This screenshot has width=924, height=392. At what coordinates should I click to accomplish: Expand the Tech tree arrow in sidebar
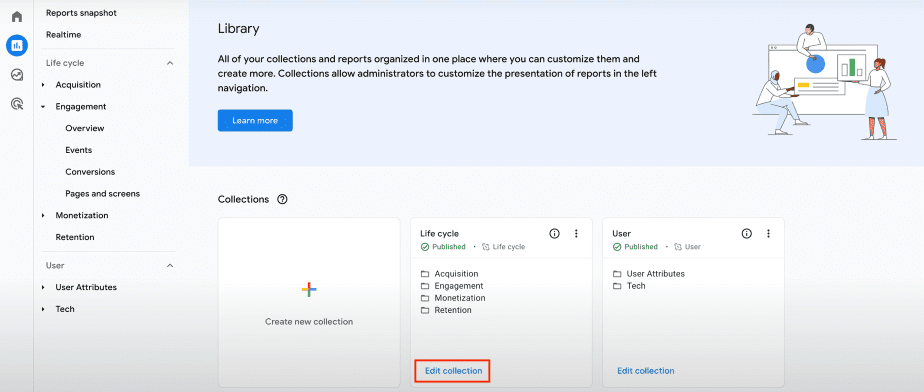coord(44,309)
